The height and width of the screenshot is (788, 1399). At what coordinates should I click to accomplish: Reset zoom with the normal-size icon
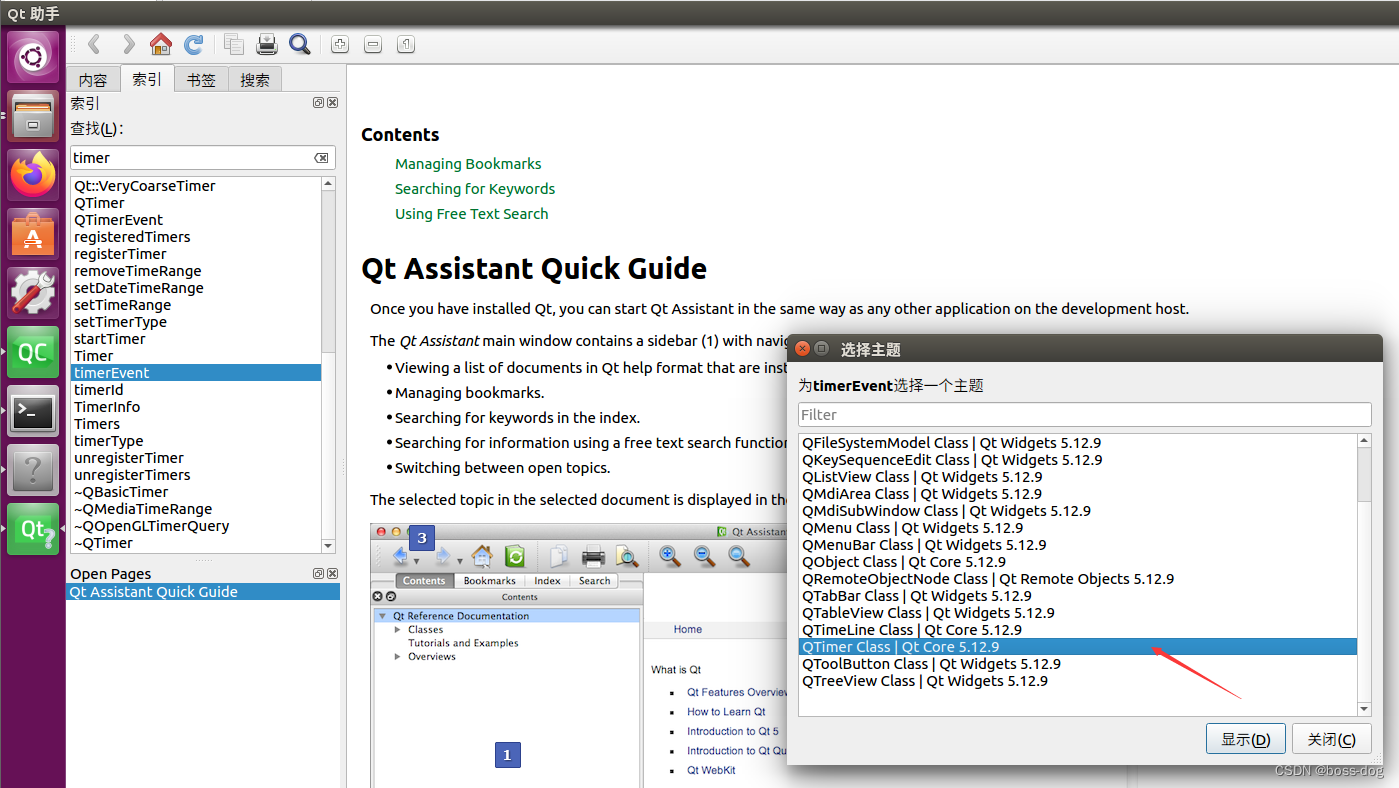click(x=405, y=44)
